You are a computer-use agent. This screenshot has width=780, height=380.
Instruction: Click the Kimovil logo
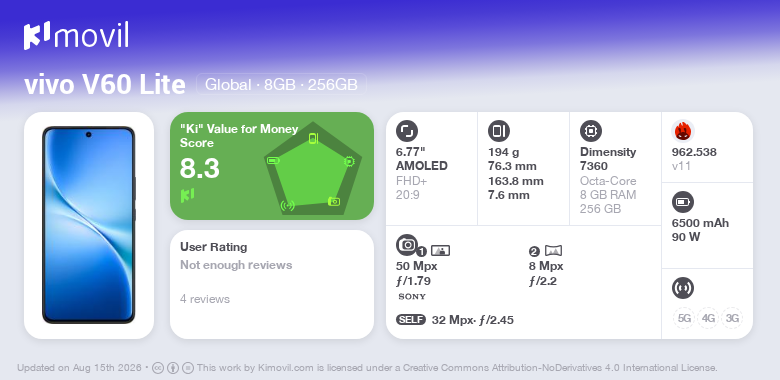(76, 35)
